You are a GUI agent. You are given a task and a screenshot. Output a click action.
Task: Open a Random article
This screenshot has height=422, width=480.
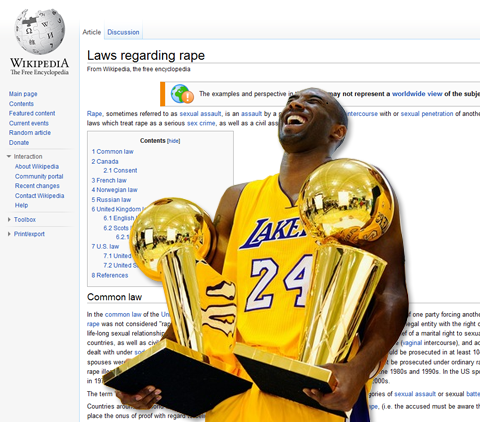[x=30, y=133]
